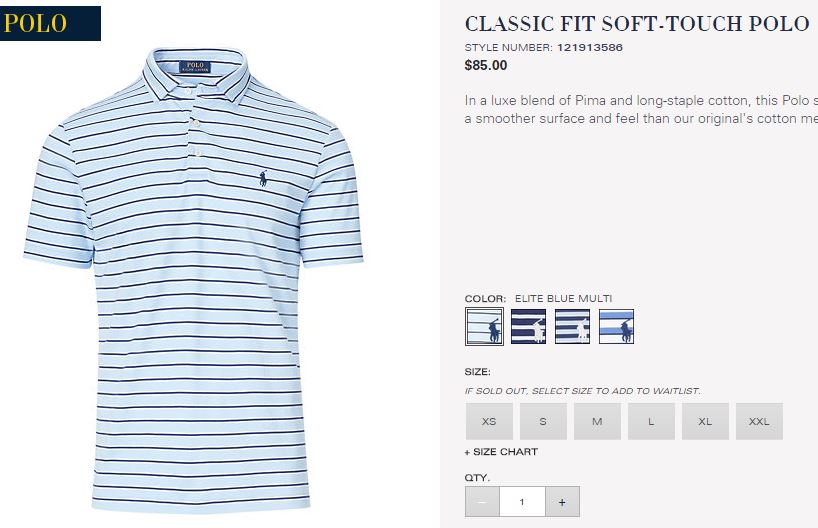
Task: Choose the dark navy striped swatch with white pony
Action: coord(528,327)
